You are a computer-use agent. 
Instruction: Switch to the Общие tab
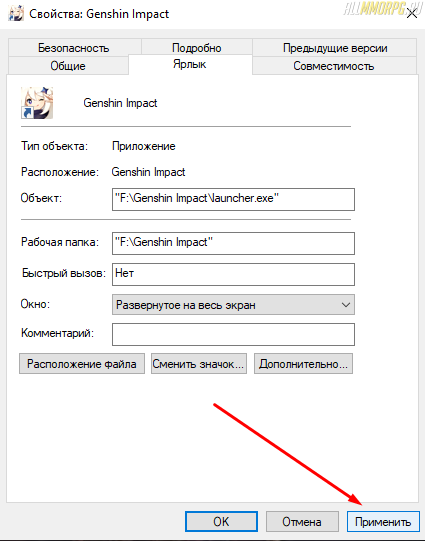68,66
